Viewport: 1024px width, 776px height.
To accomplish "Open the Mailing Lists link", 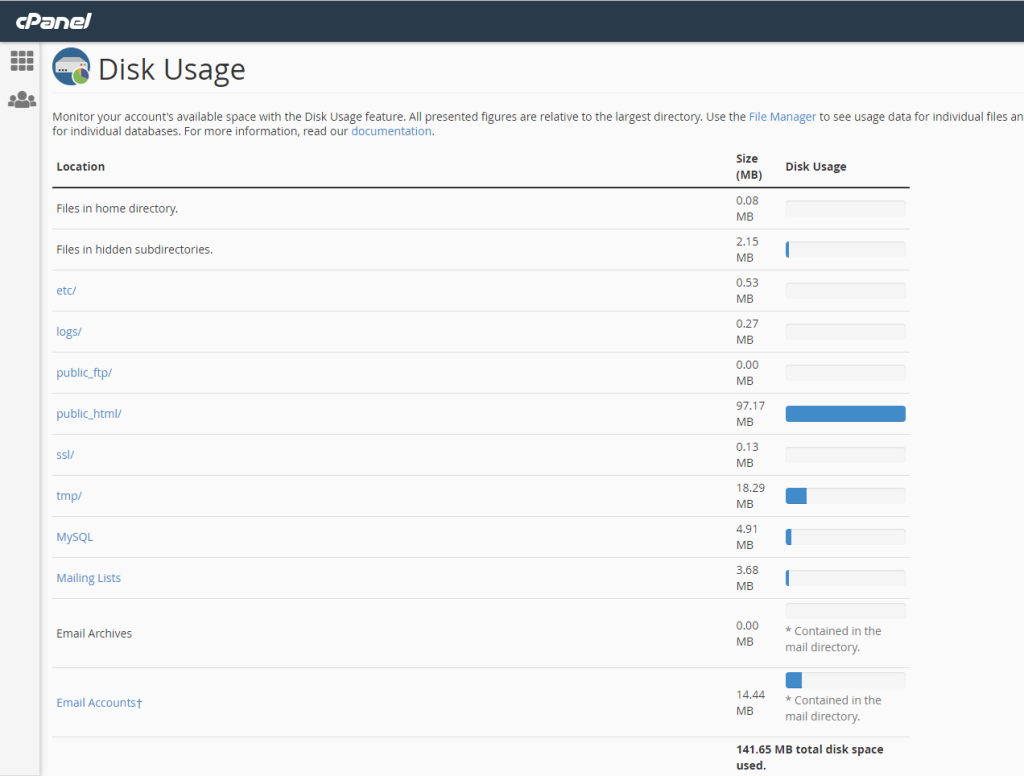I will coord(88,578).
